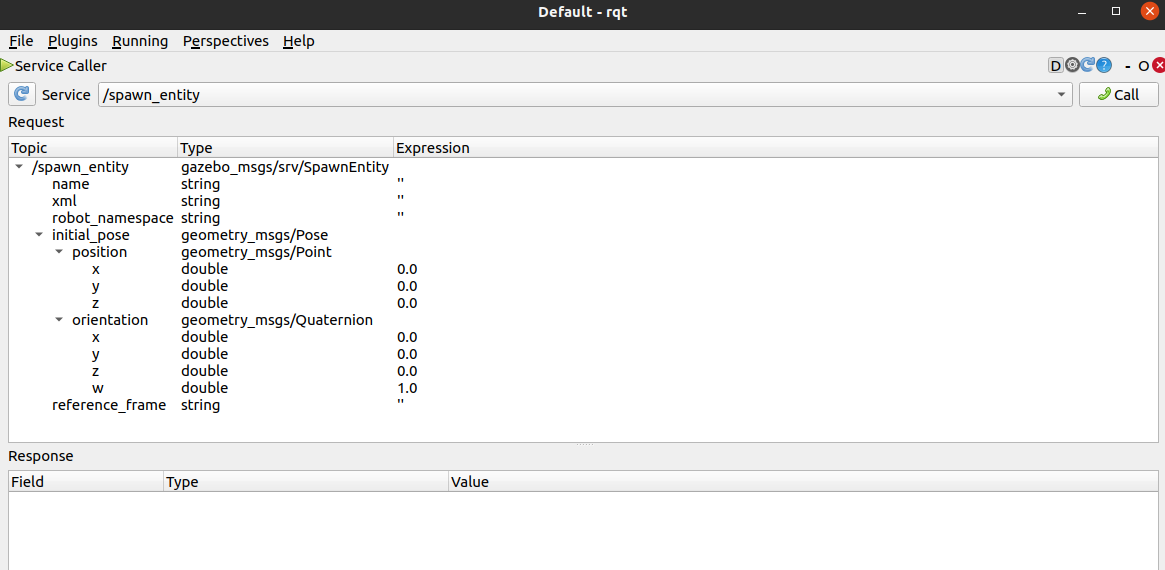This screenshot has width=1165, height=570.
Task: Click the plugin reload arrow icon
Action: click(1088, 66)
